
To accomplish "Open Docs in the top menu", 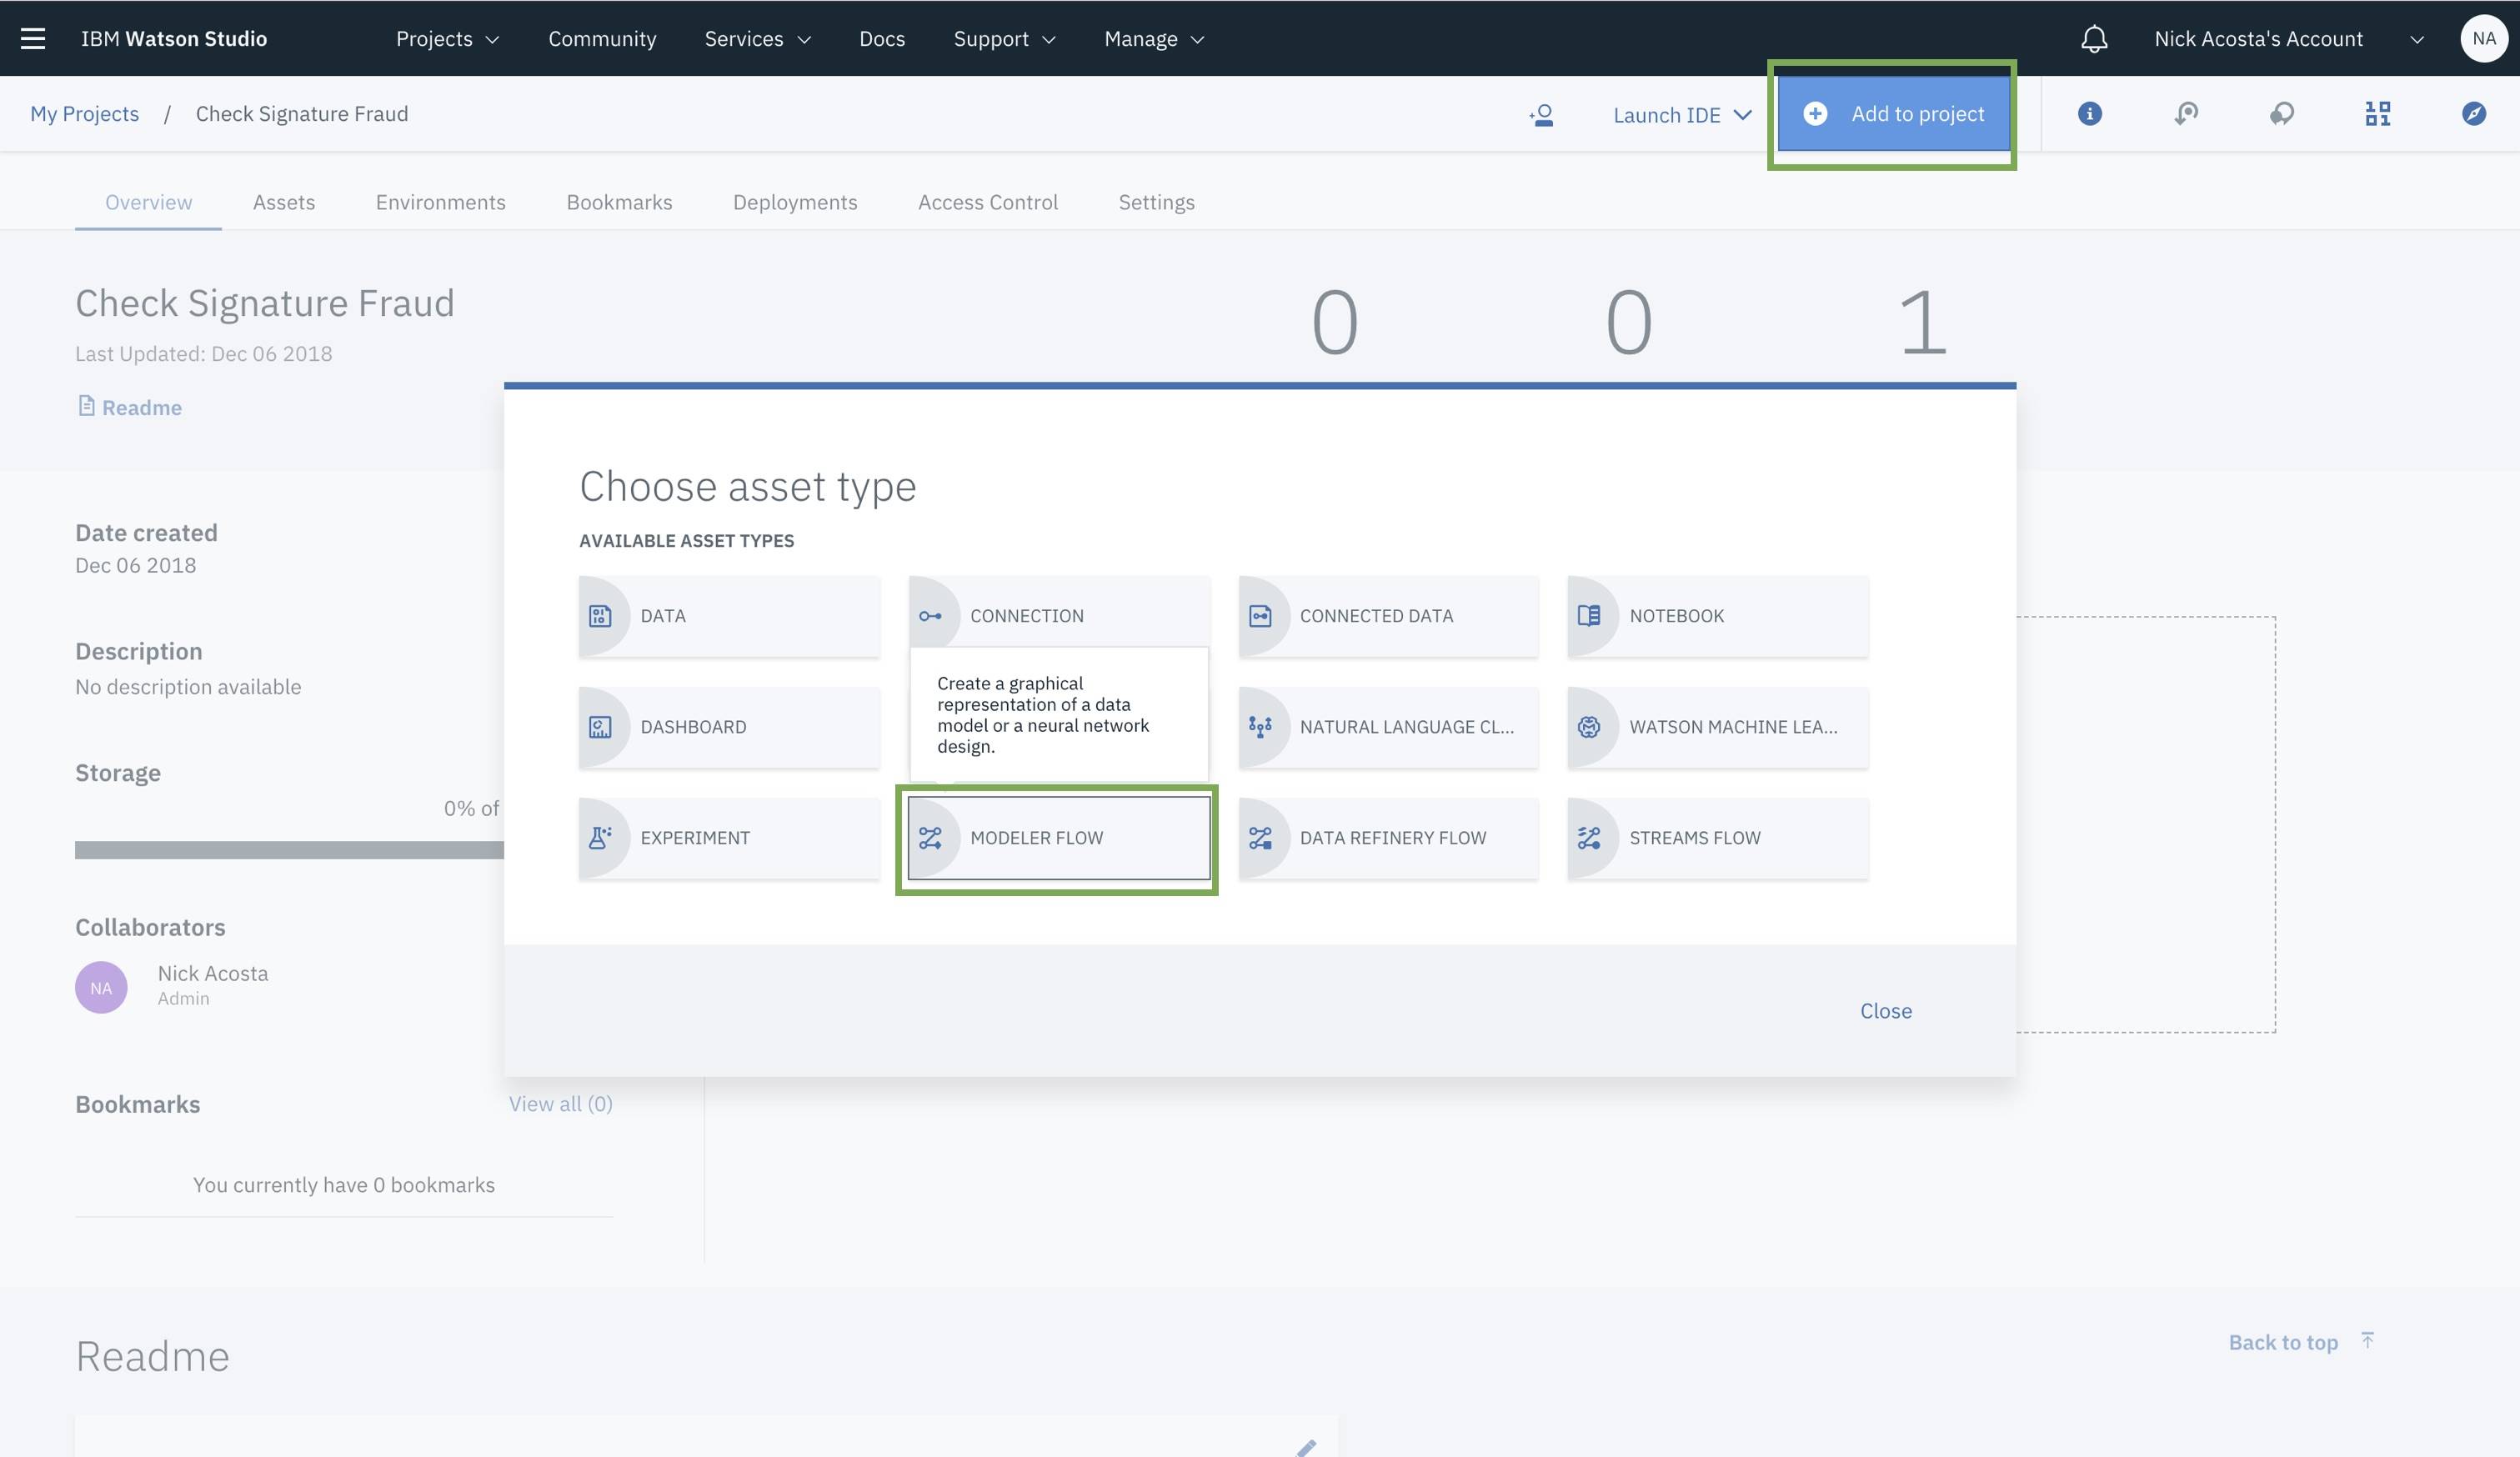I will tap(882, 39).
